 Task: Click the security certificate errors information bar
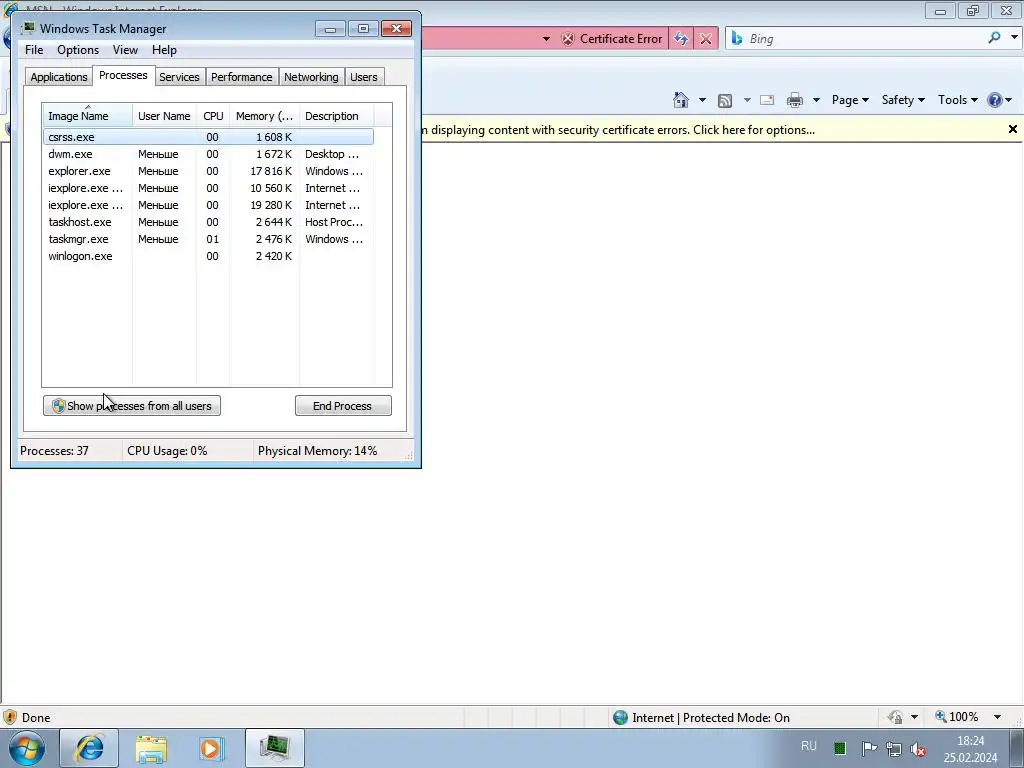click(617, 130)
